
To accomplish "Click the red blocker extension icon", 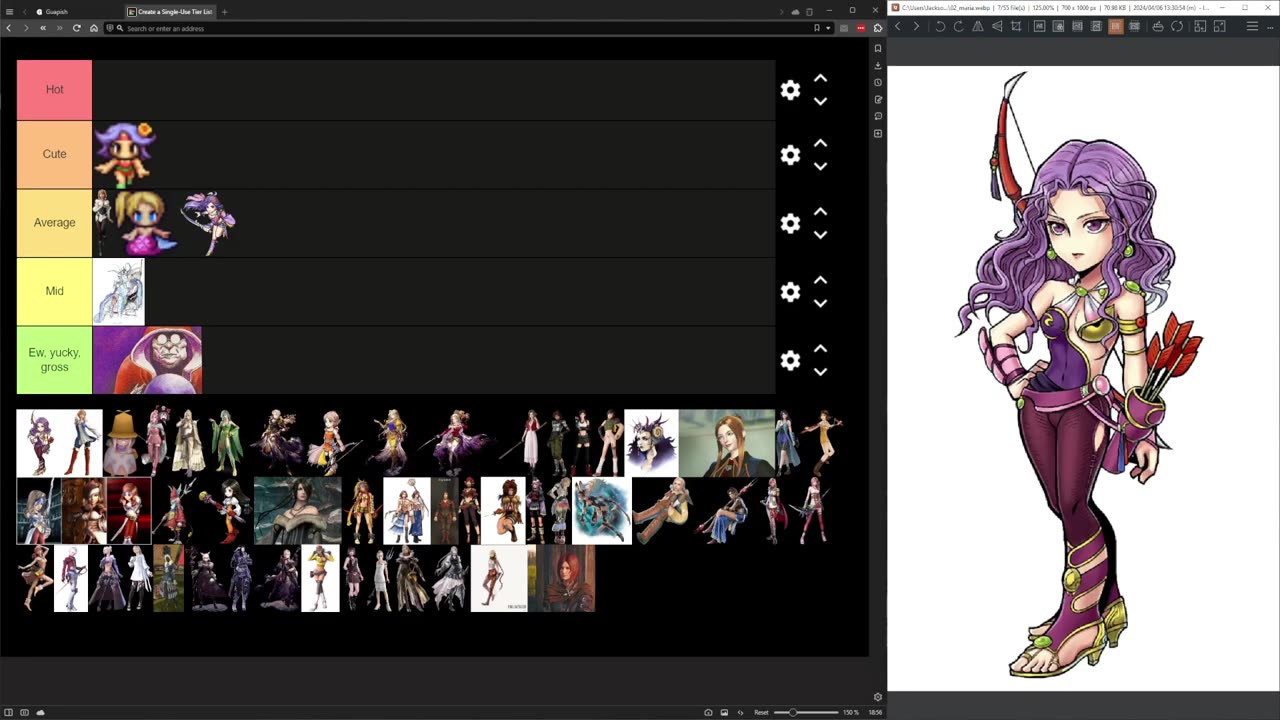I will point(860,28).
